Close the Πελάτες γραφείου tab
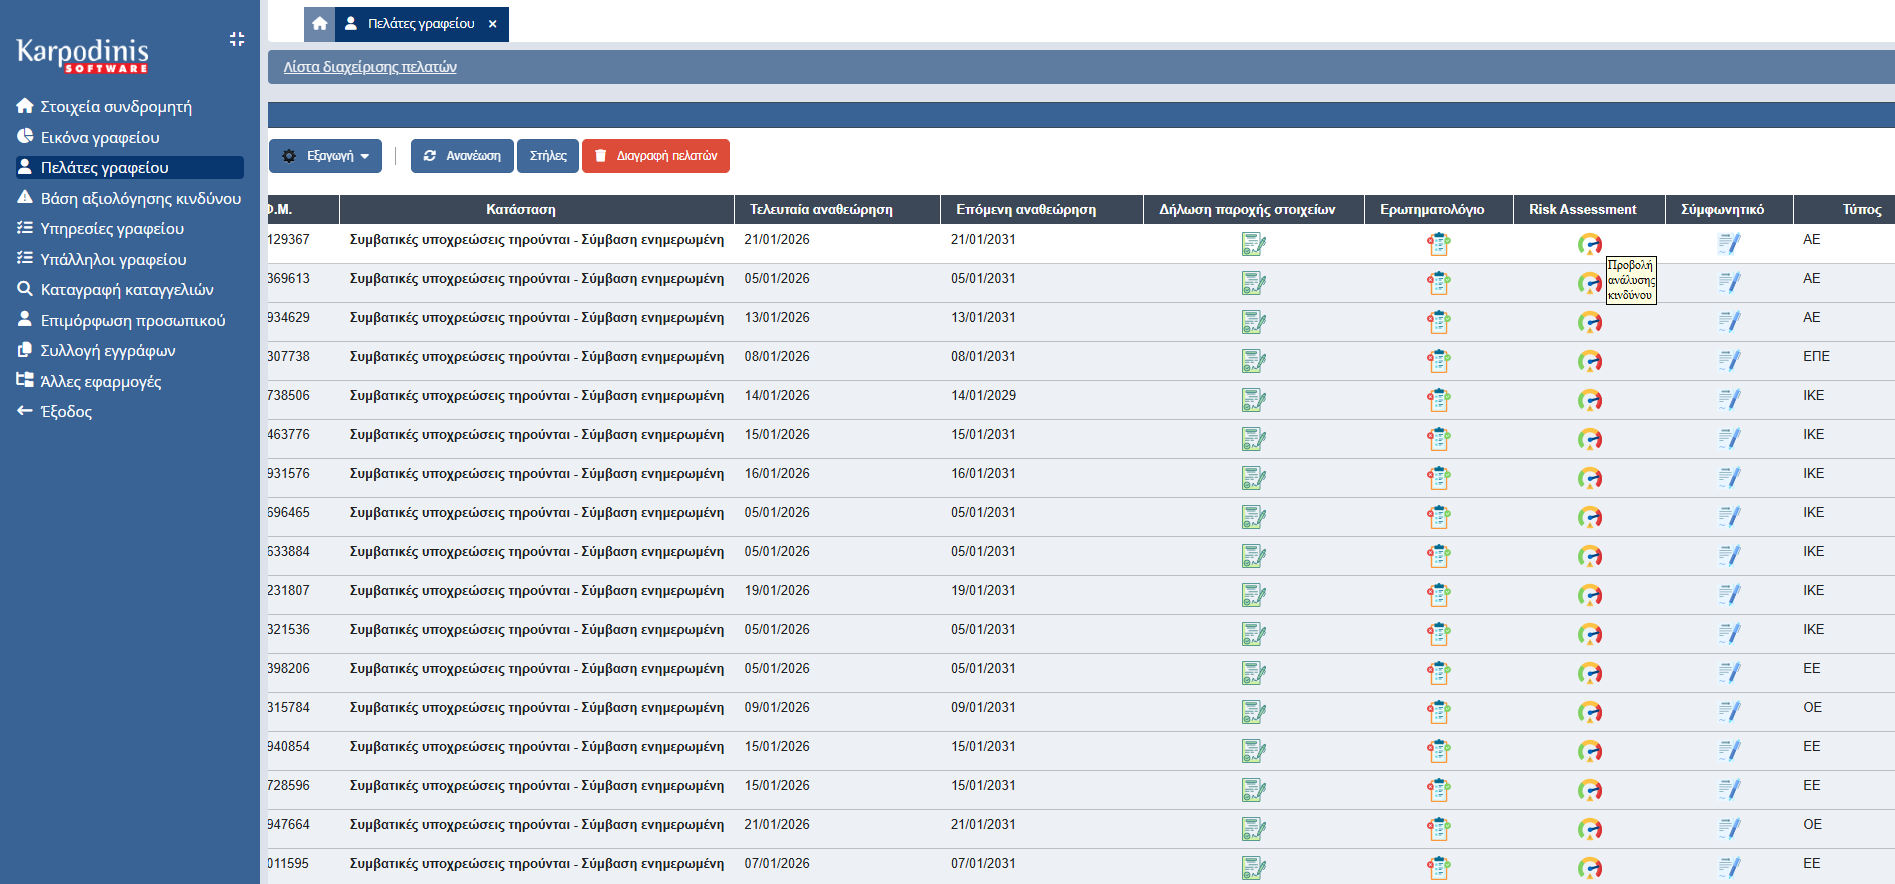The width and height of the screenshot is (1895, 884). pyautogui.click(x=493, y=24)
